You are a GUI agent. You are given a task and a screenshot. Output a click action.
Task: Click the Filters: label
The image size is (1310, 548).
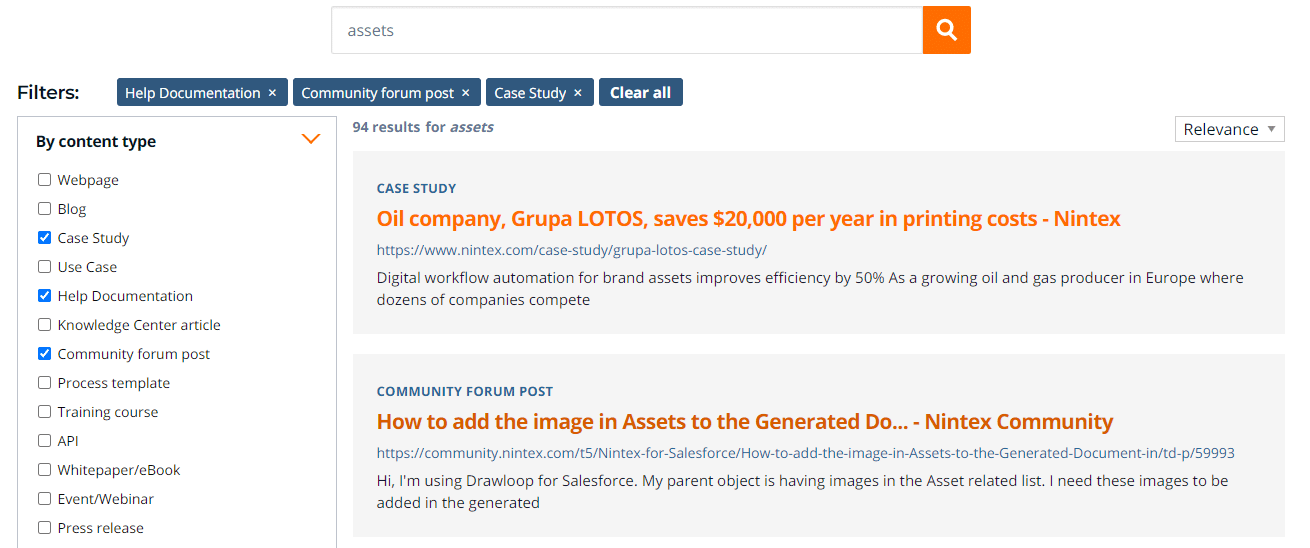point(48,93)
